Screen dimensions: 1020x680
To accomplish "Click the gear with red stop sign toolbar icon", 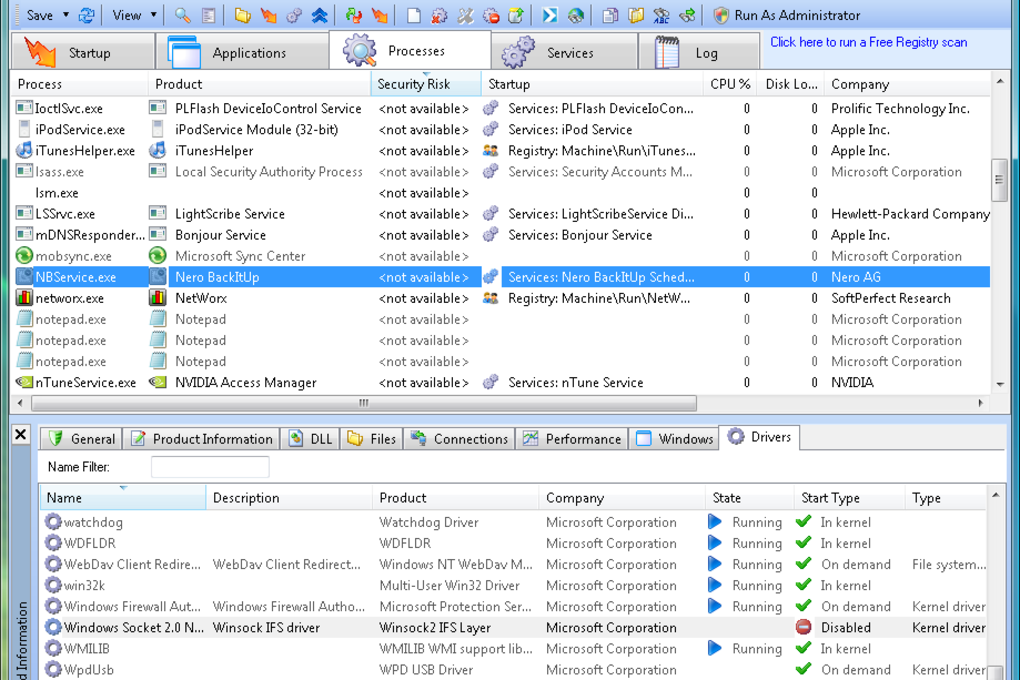I will [x=491, y=15].
